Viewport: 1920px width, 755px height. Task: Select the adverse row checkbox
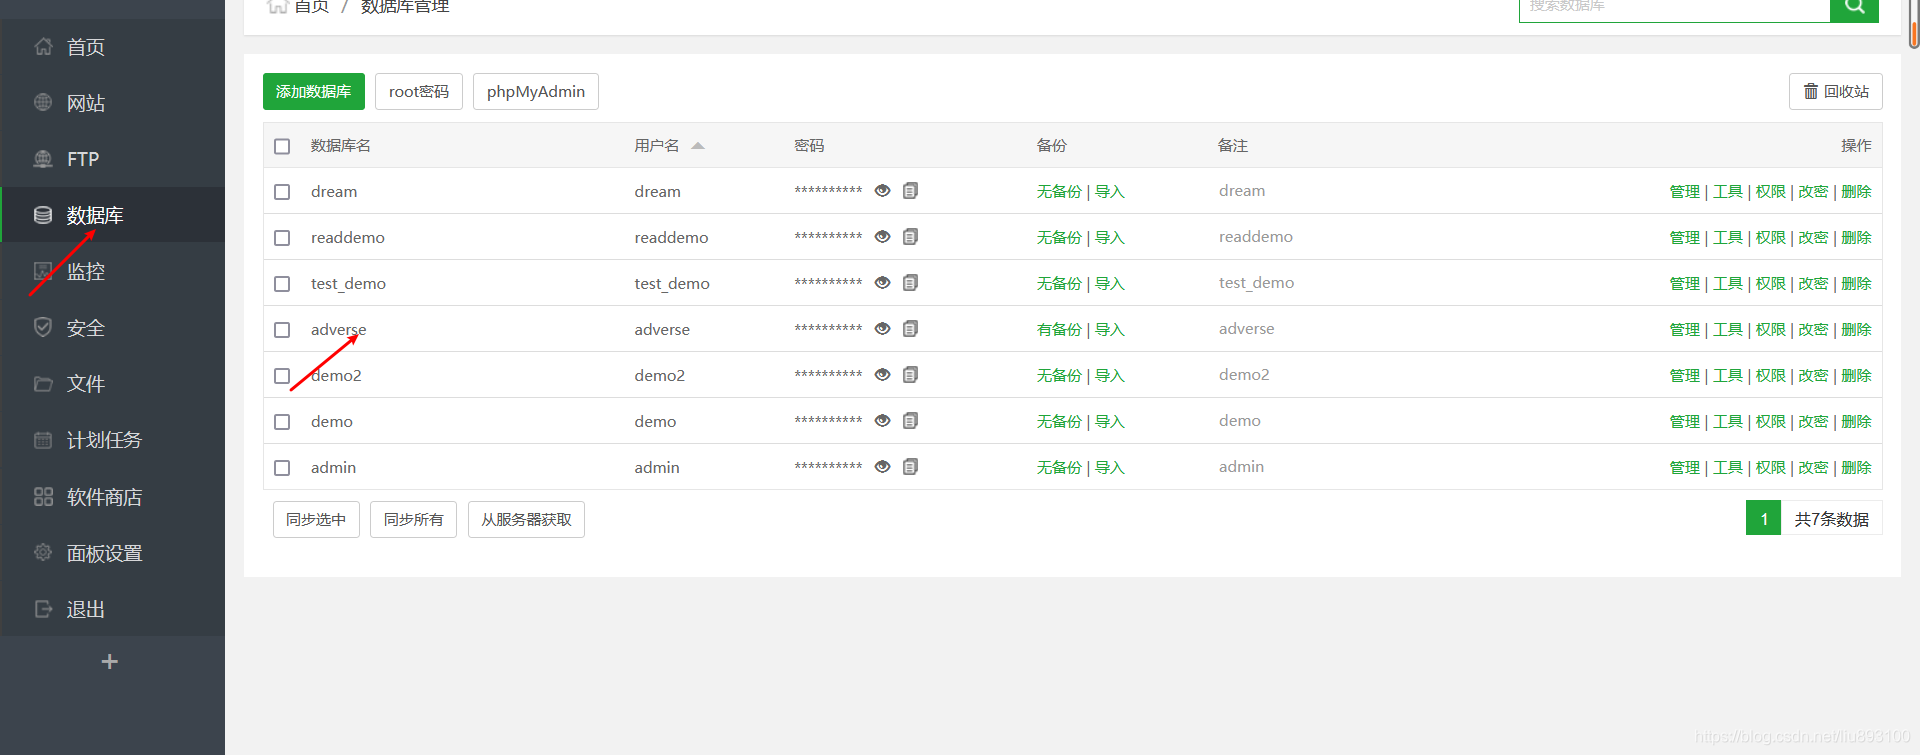point(282,330)
